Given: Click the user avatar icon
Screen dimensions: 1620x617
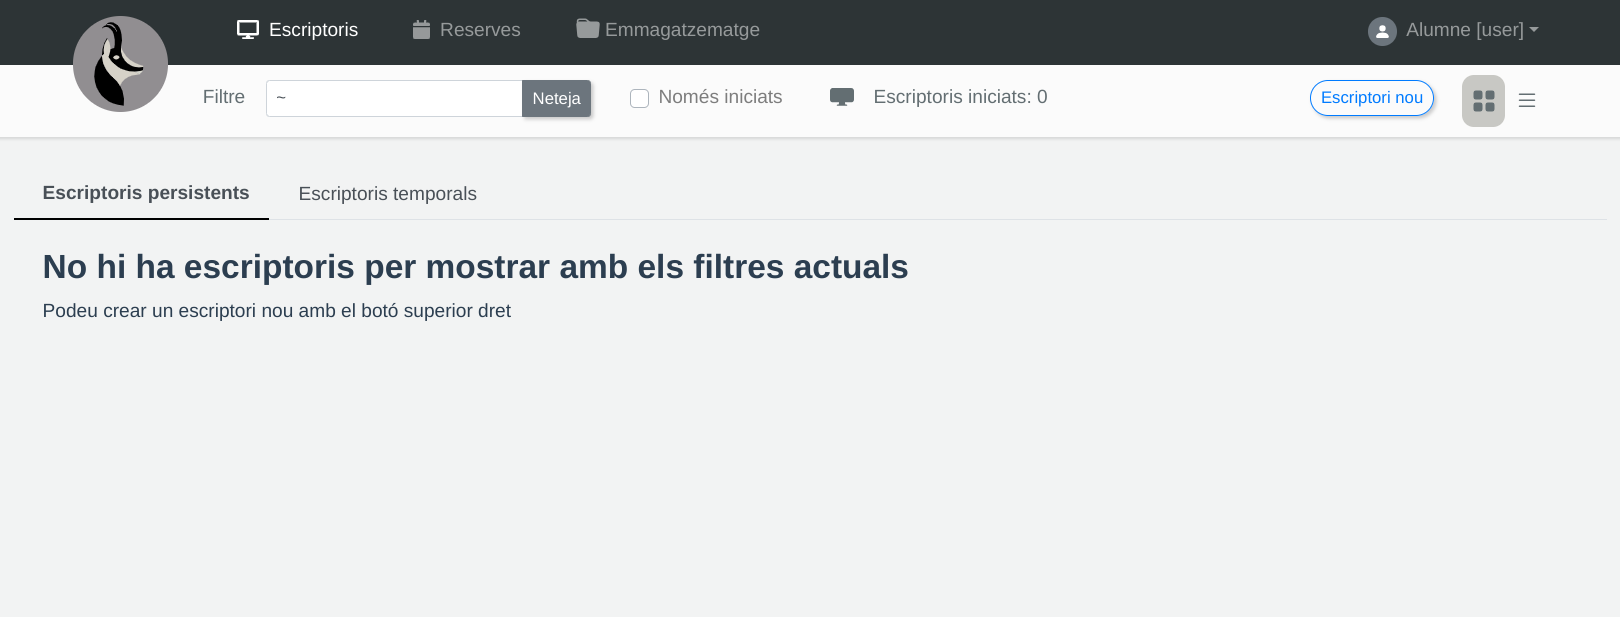Looking at the screenshot, I should (1382, 31).
